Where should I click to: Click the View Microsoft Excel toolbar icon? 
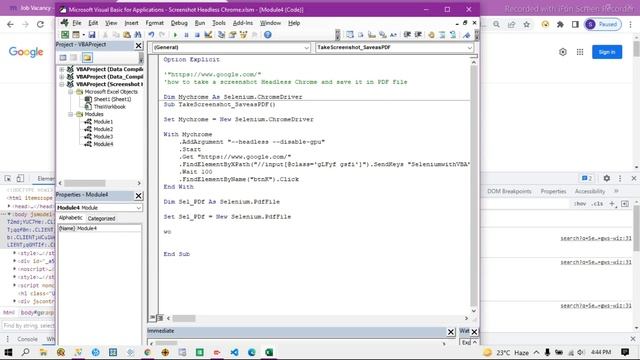coord(65,35)
